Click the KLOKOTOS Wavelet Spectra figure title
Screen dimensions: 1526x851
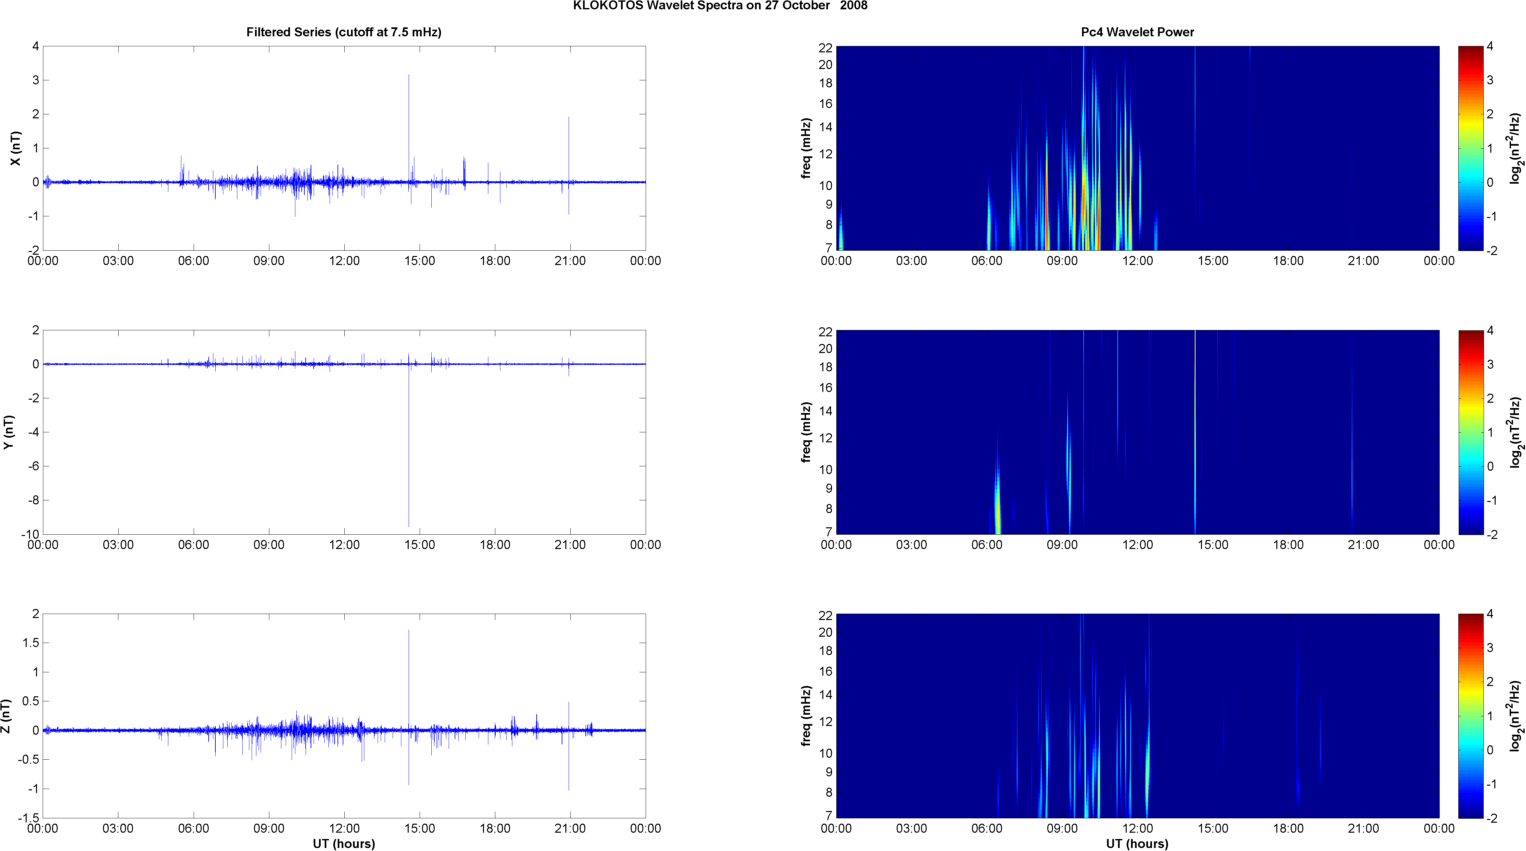point(720,6)
